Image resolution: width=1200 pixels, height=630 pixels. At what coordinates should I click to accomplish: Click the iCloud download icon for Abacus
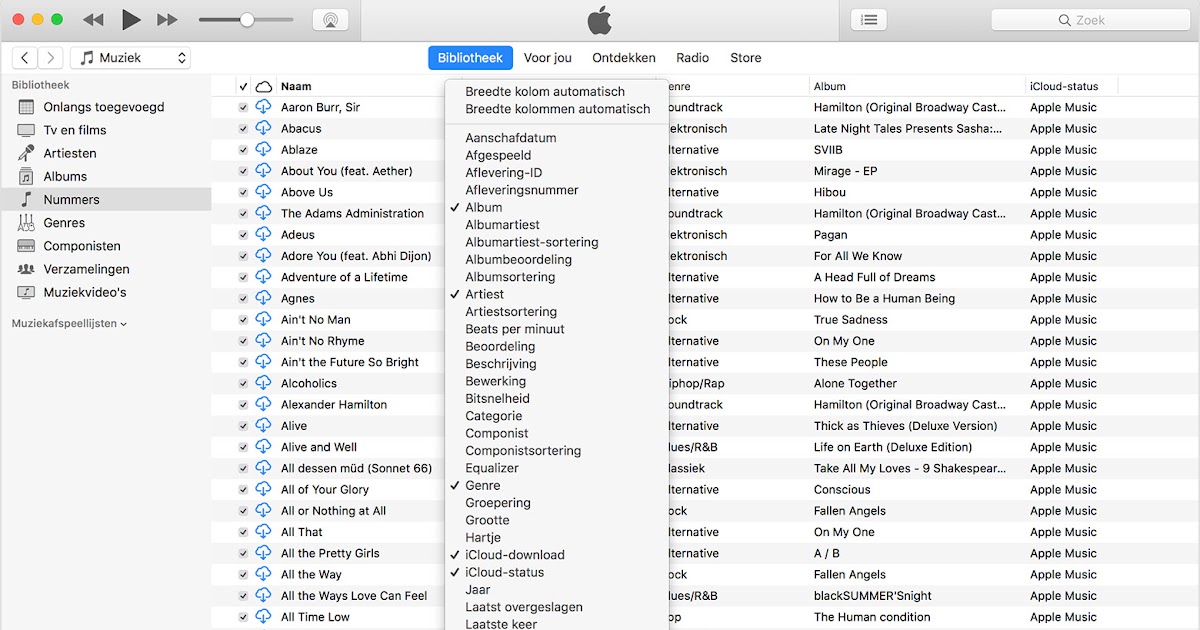264,128
